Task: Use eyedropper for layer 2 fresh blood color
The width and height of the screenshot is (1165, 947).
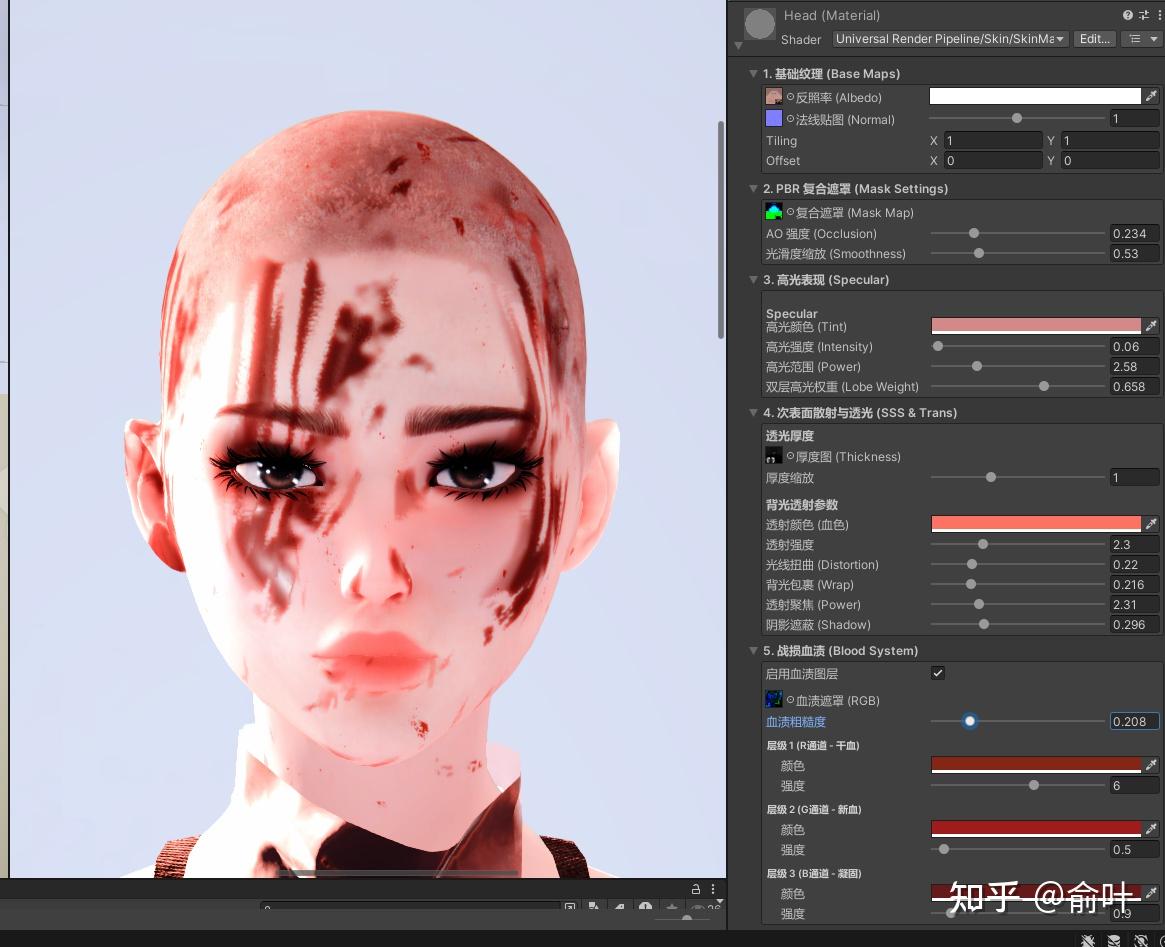Action: click(1151, 828)
